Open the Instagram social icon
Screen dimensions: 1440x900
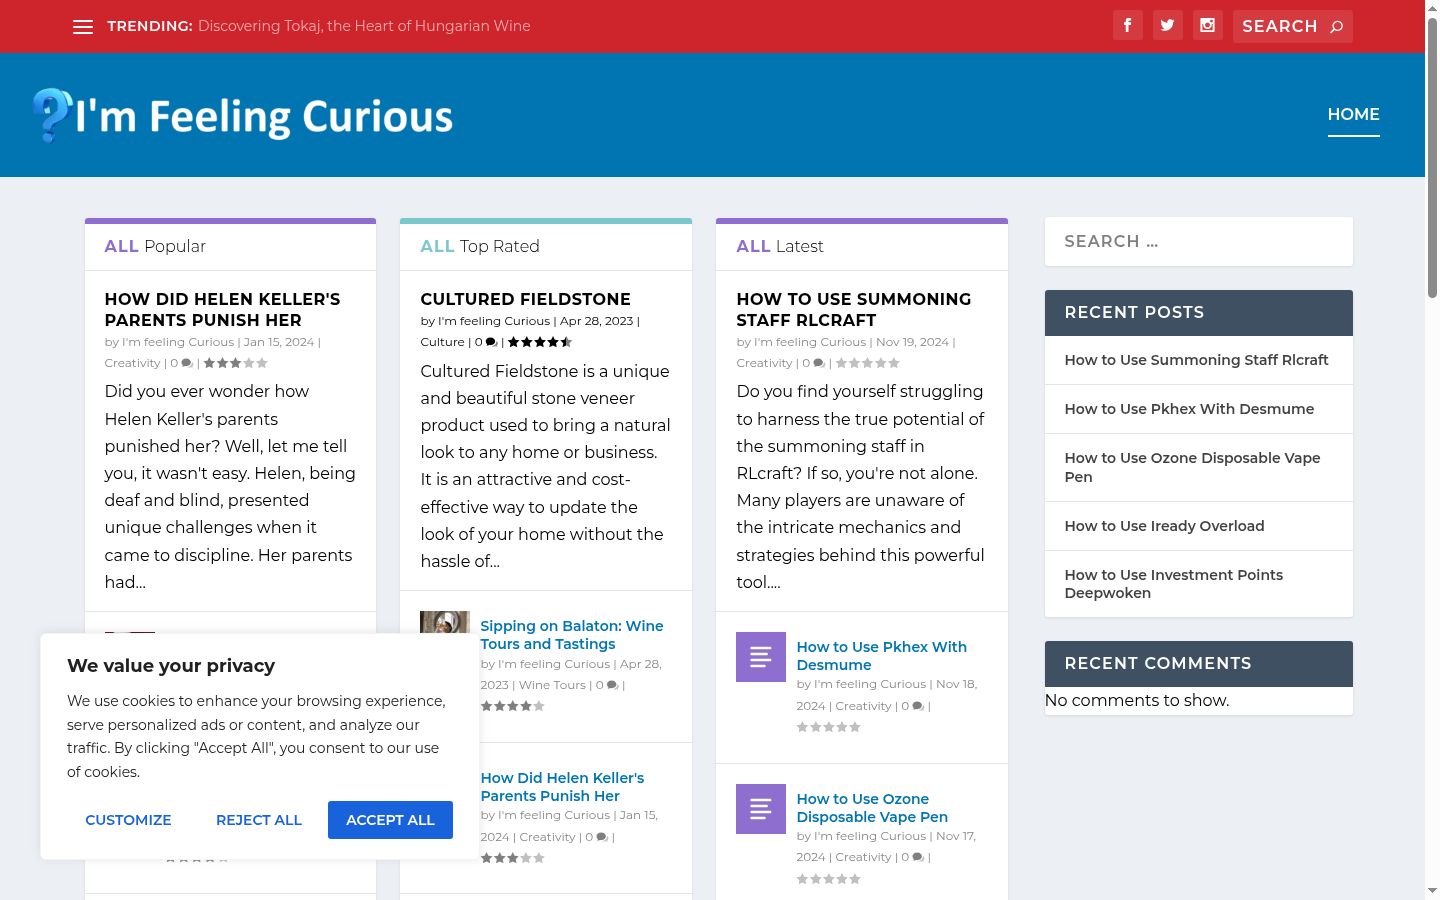tap(1207, 26)
